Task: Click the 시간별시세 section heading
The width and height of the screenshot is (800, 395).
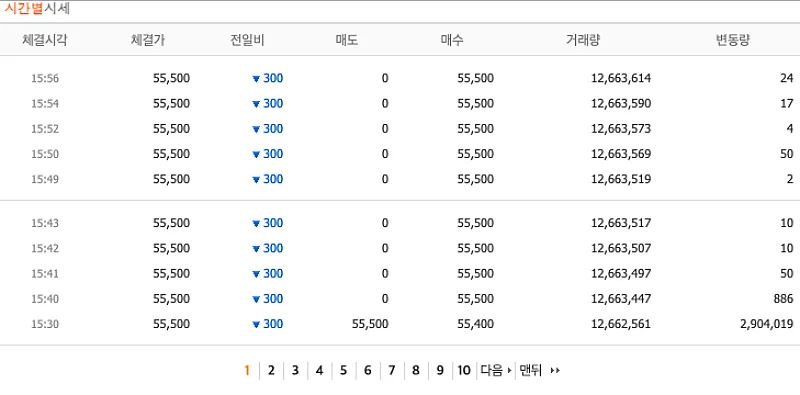Action: [x=37, y=9]
